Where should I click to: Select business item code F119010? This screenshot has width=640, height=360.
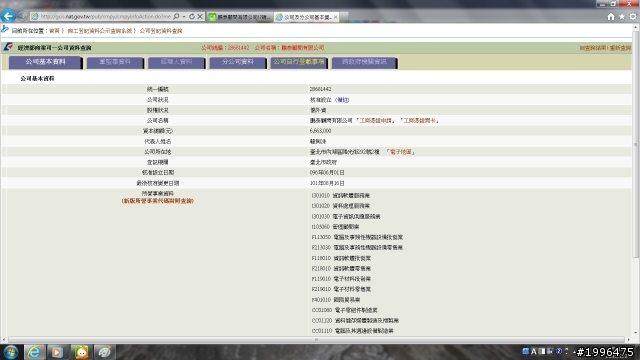pyautogui.click(x=321, y=279)
